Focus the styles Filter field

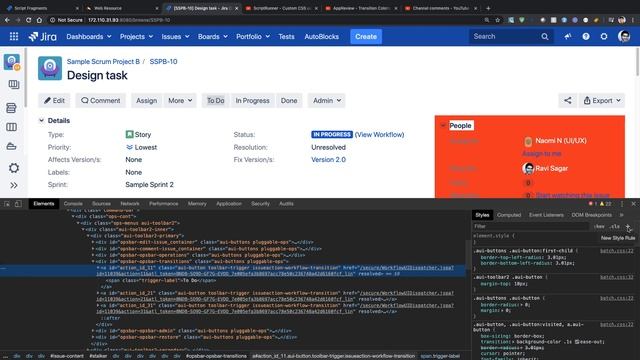(x=531, y=227)
